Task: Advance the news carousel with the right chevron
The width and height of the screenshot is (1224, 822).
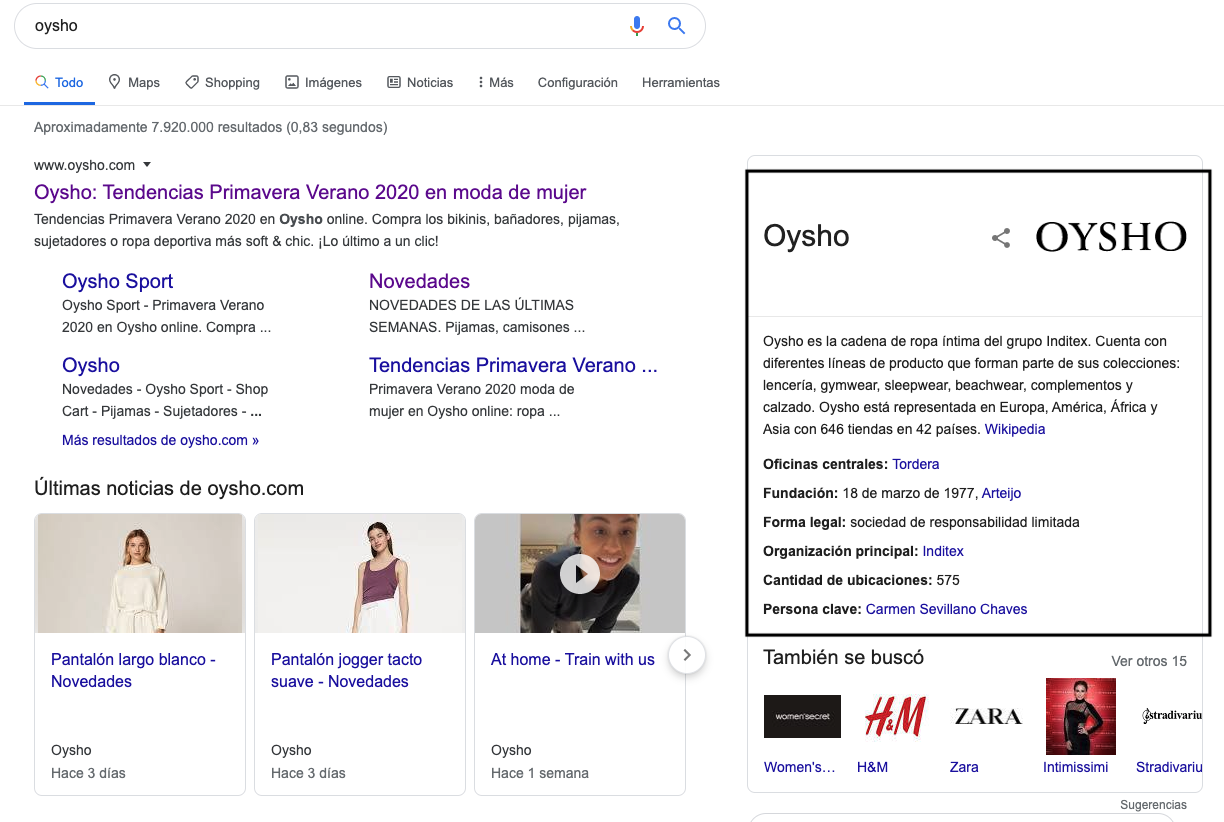Action: 686,655
